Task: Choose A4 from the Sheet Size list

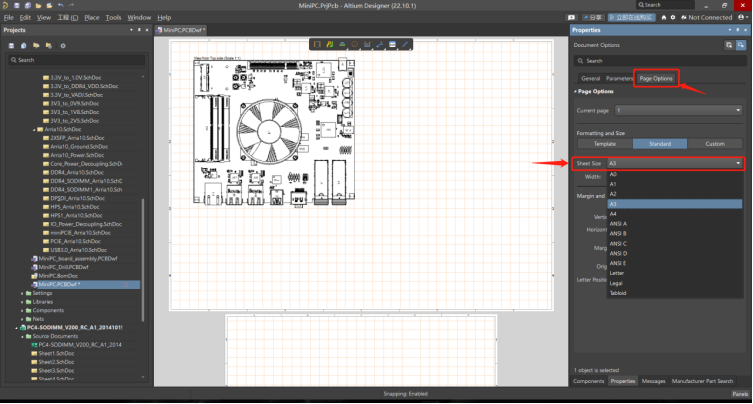Action: click(x=613, y=214)
